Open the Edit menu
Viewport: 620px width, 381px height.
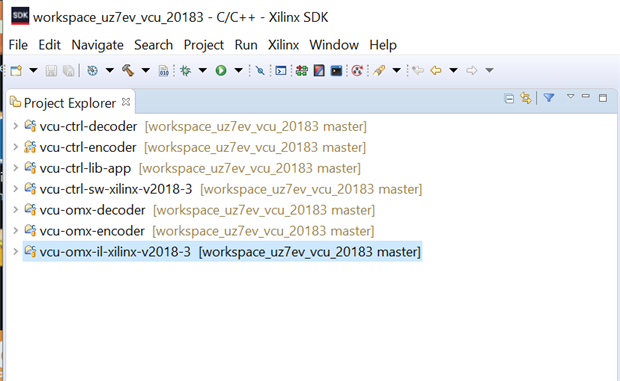click(49, 45)
